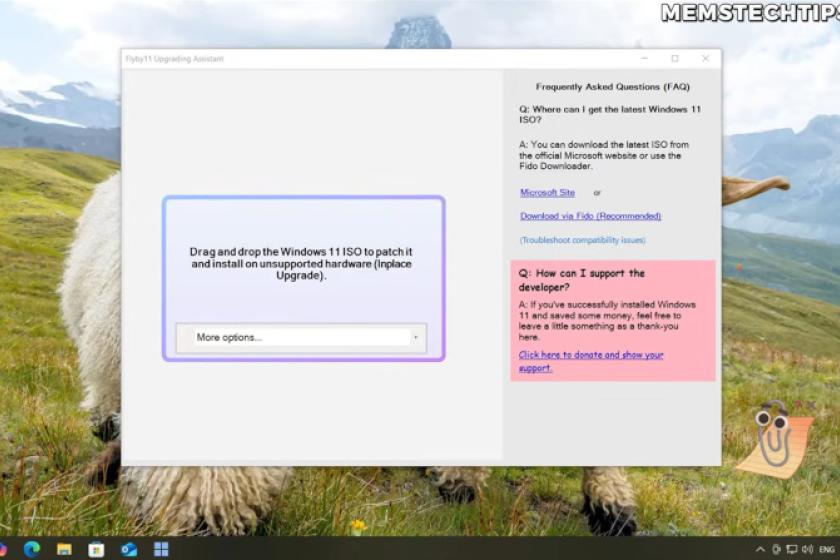
Task: Open the Microsoft Site link
Action: tap(547, 193)
